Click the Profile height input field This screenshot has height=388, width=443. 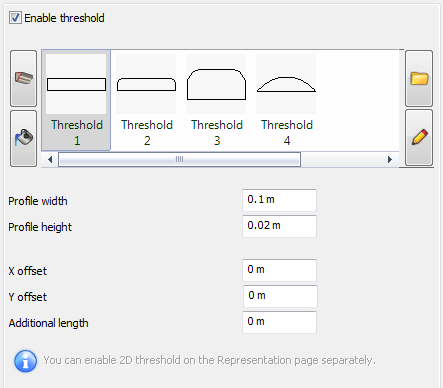click(x=279, y=226)
